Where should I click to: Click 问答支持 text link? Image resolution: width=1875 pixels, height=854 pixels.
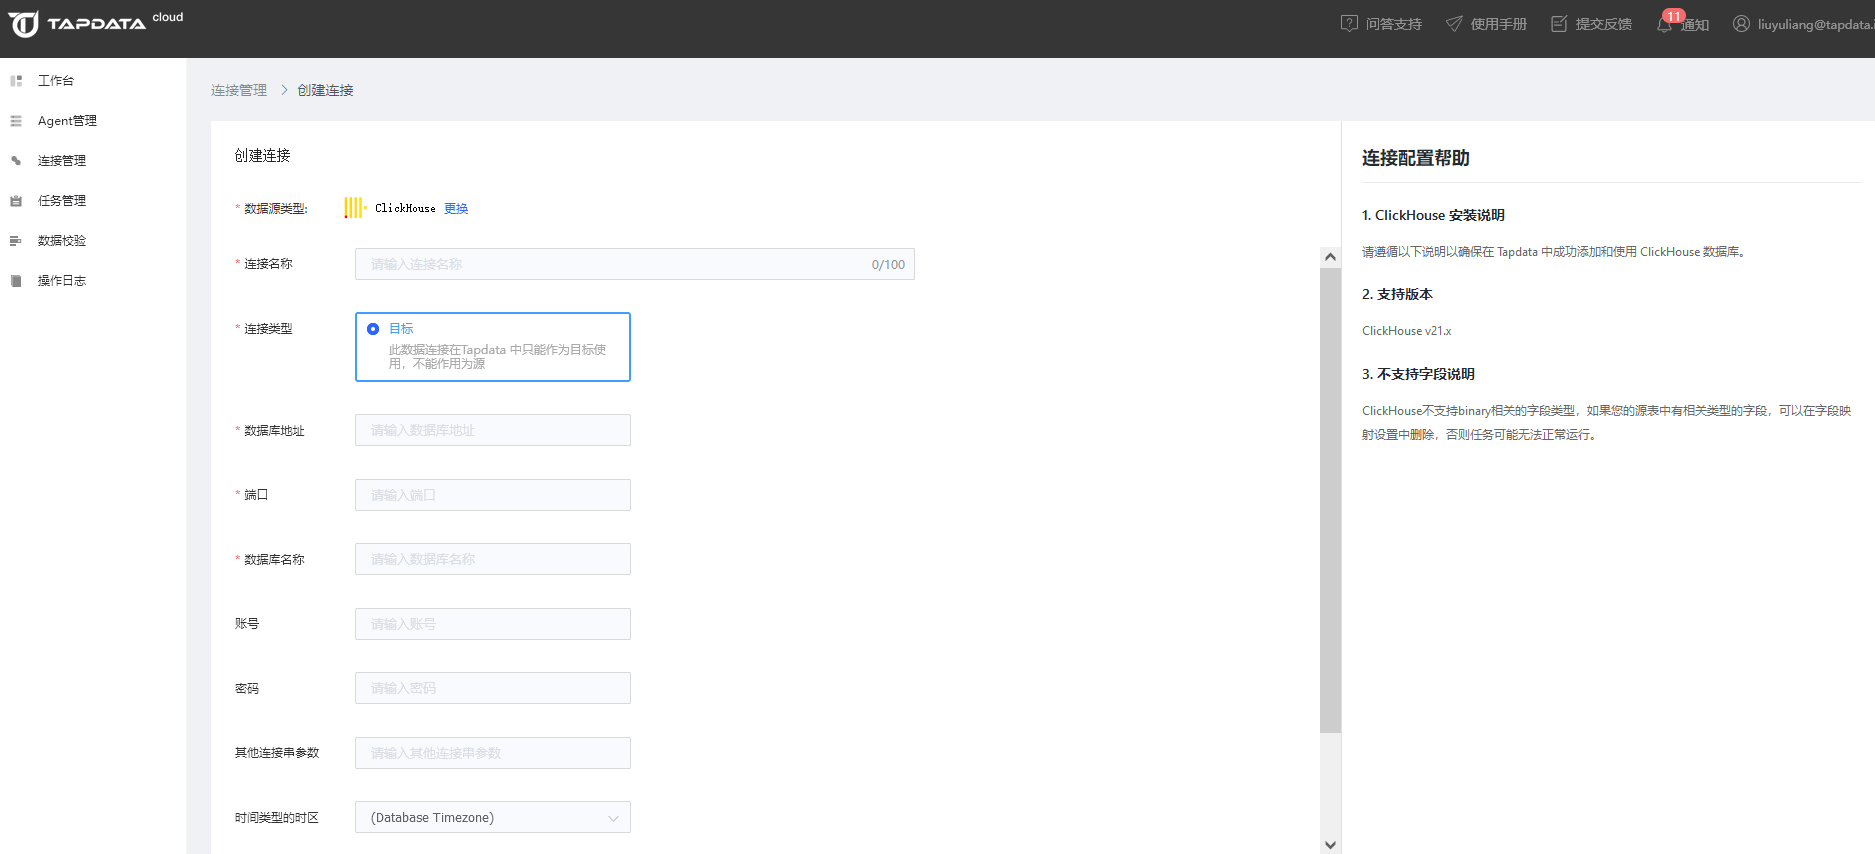(1394, 24)
